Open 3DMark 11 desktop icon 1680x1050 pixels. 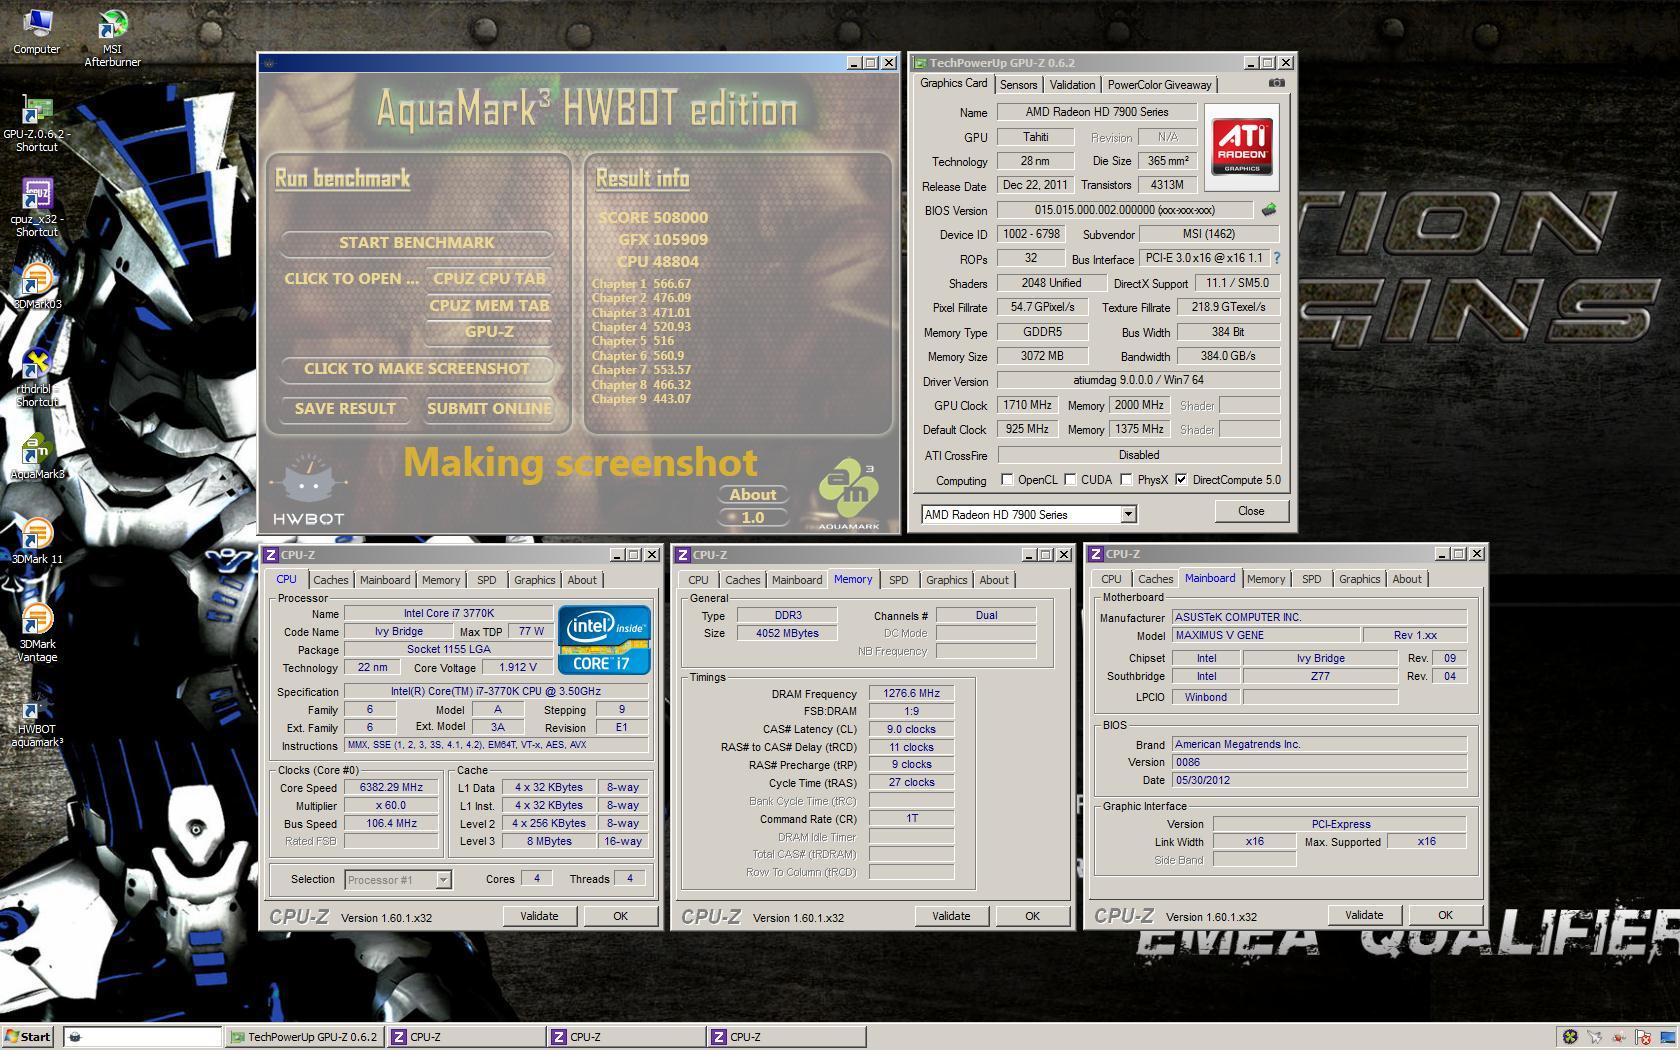(36, 542)
